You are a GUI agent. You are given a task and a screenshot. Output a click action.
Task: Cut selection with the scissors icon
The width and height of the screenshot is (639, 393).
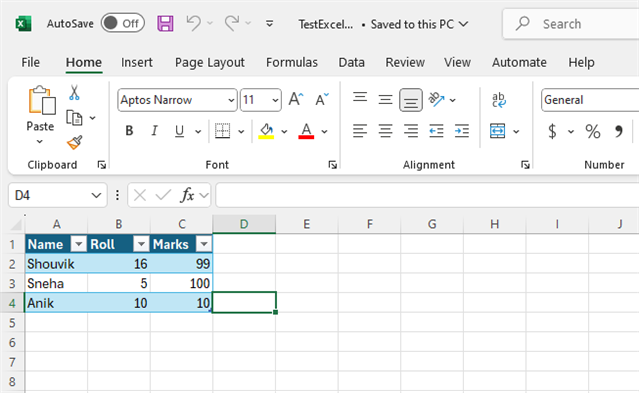pos(74,93)
